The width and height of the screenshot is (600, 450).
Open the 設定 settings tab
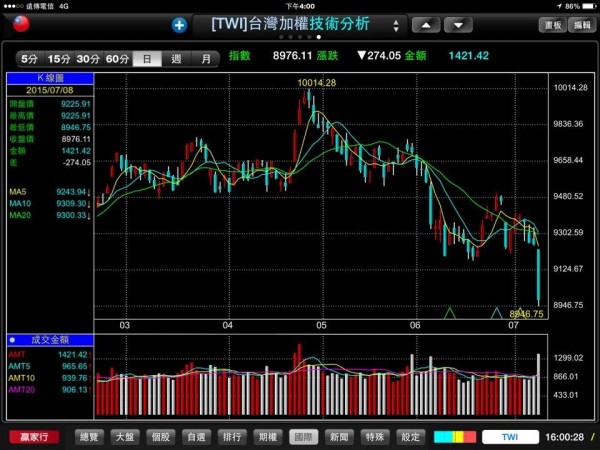(411, 437)
